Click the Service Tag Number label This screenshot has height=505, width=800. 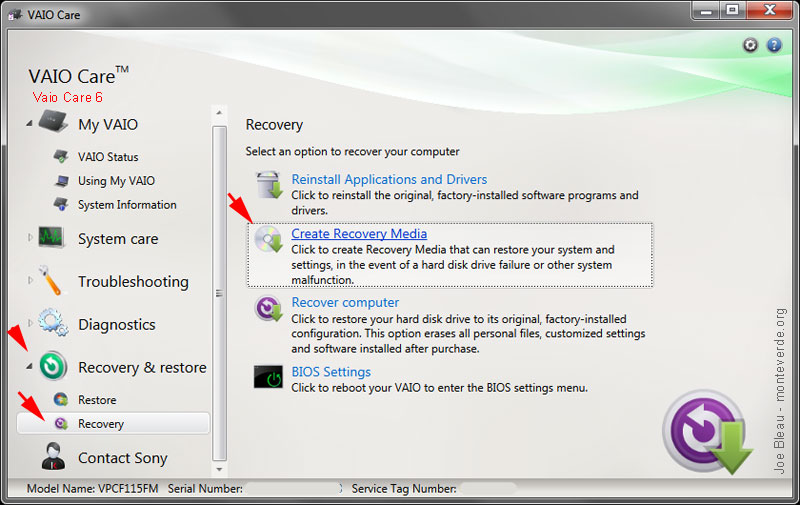[404, 489]
